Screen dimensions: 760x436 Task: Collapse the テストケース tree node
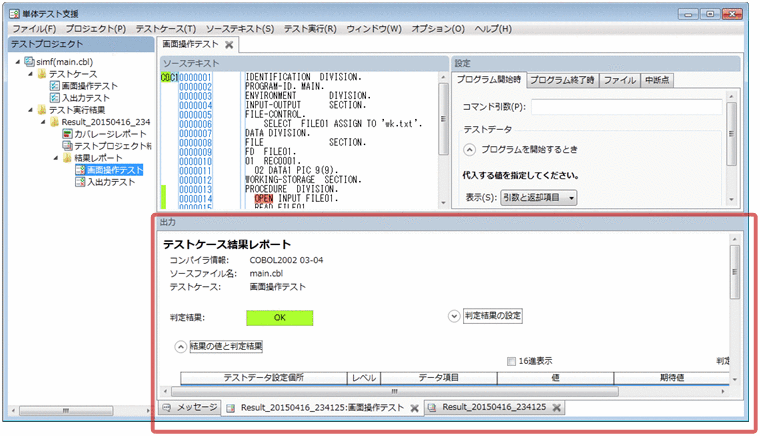[x=31, y=74]
